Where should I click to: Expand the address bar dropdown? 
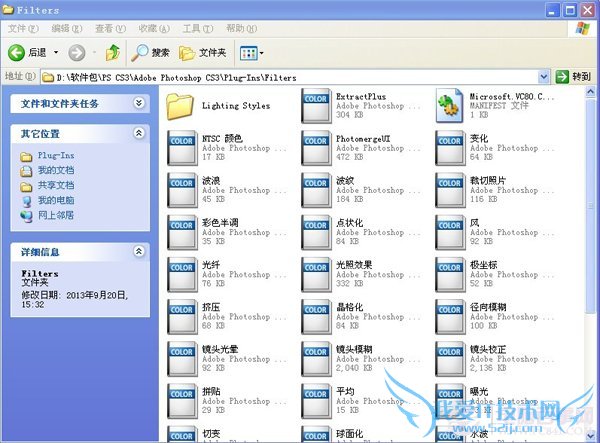544,77
